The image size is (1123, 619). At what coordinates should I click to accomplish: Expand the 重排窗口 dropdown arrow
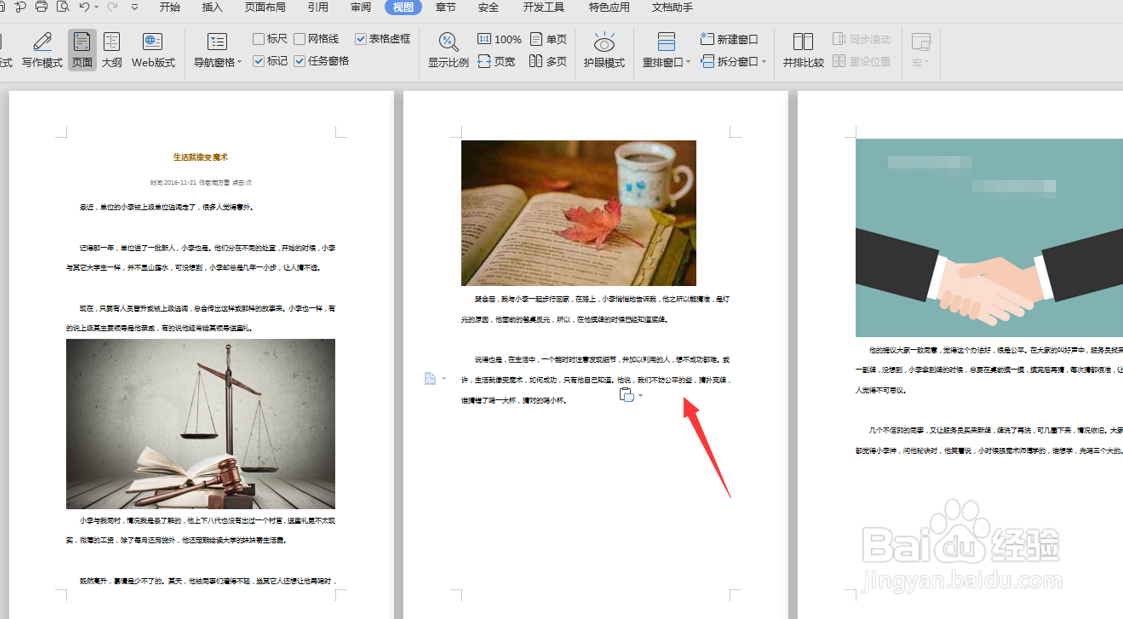688,63
